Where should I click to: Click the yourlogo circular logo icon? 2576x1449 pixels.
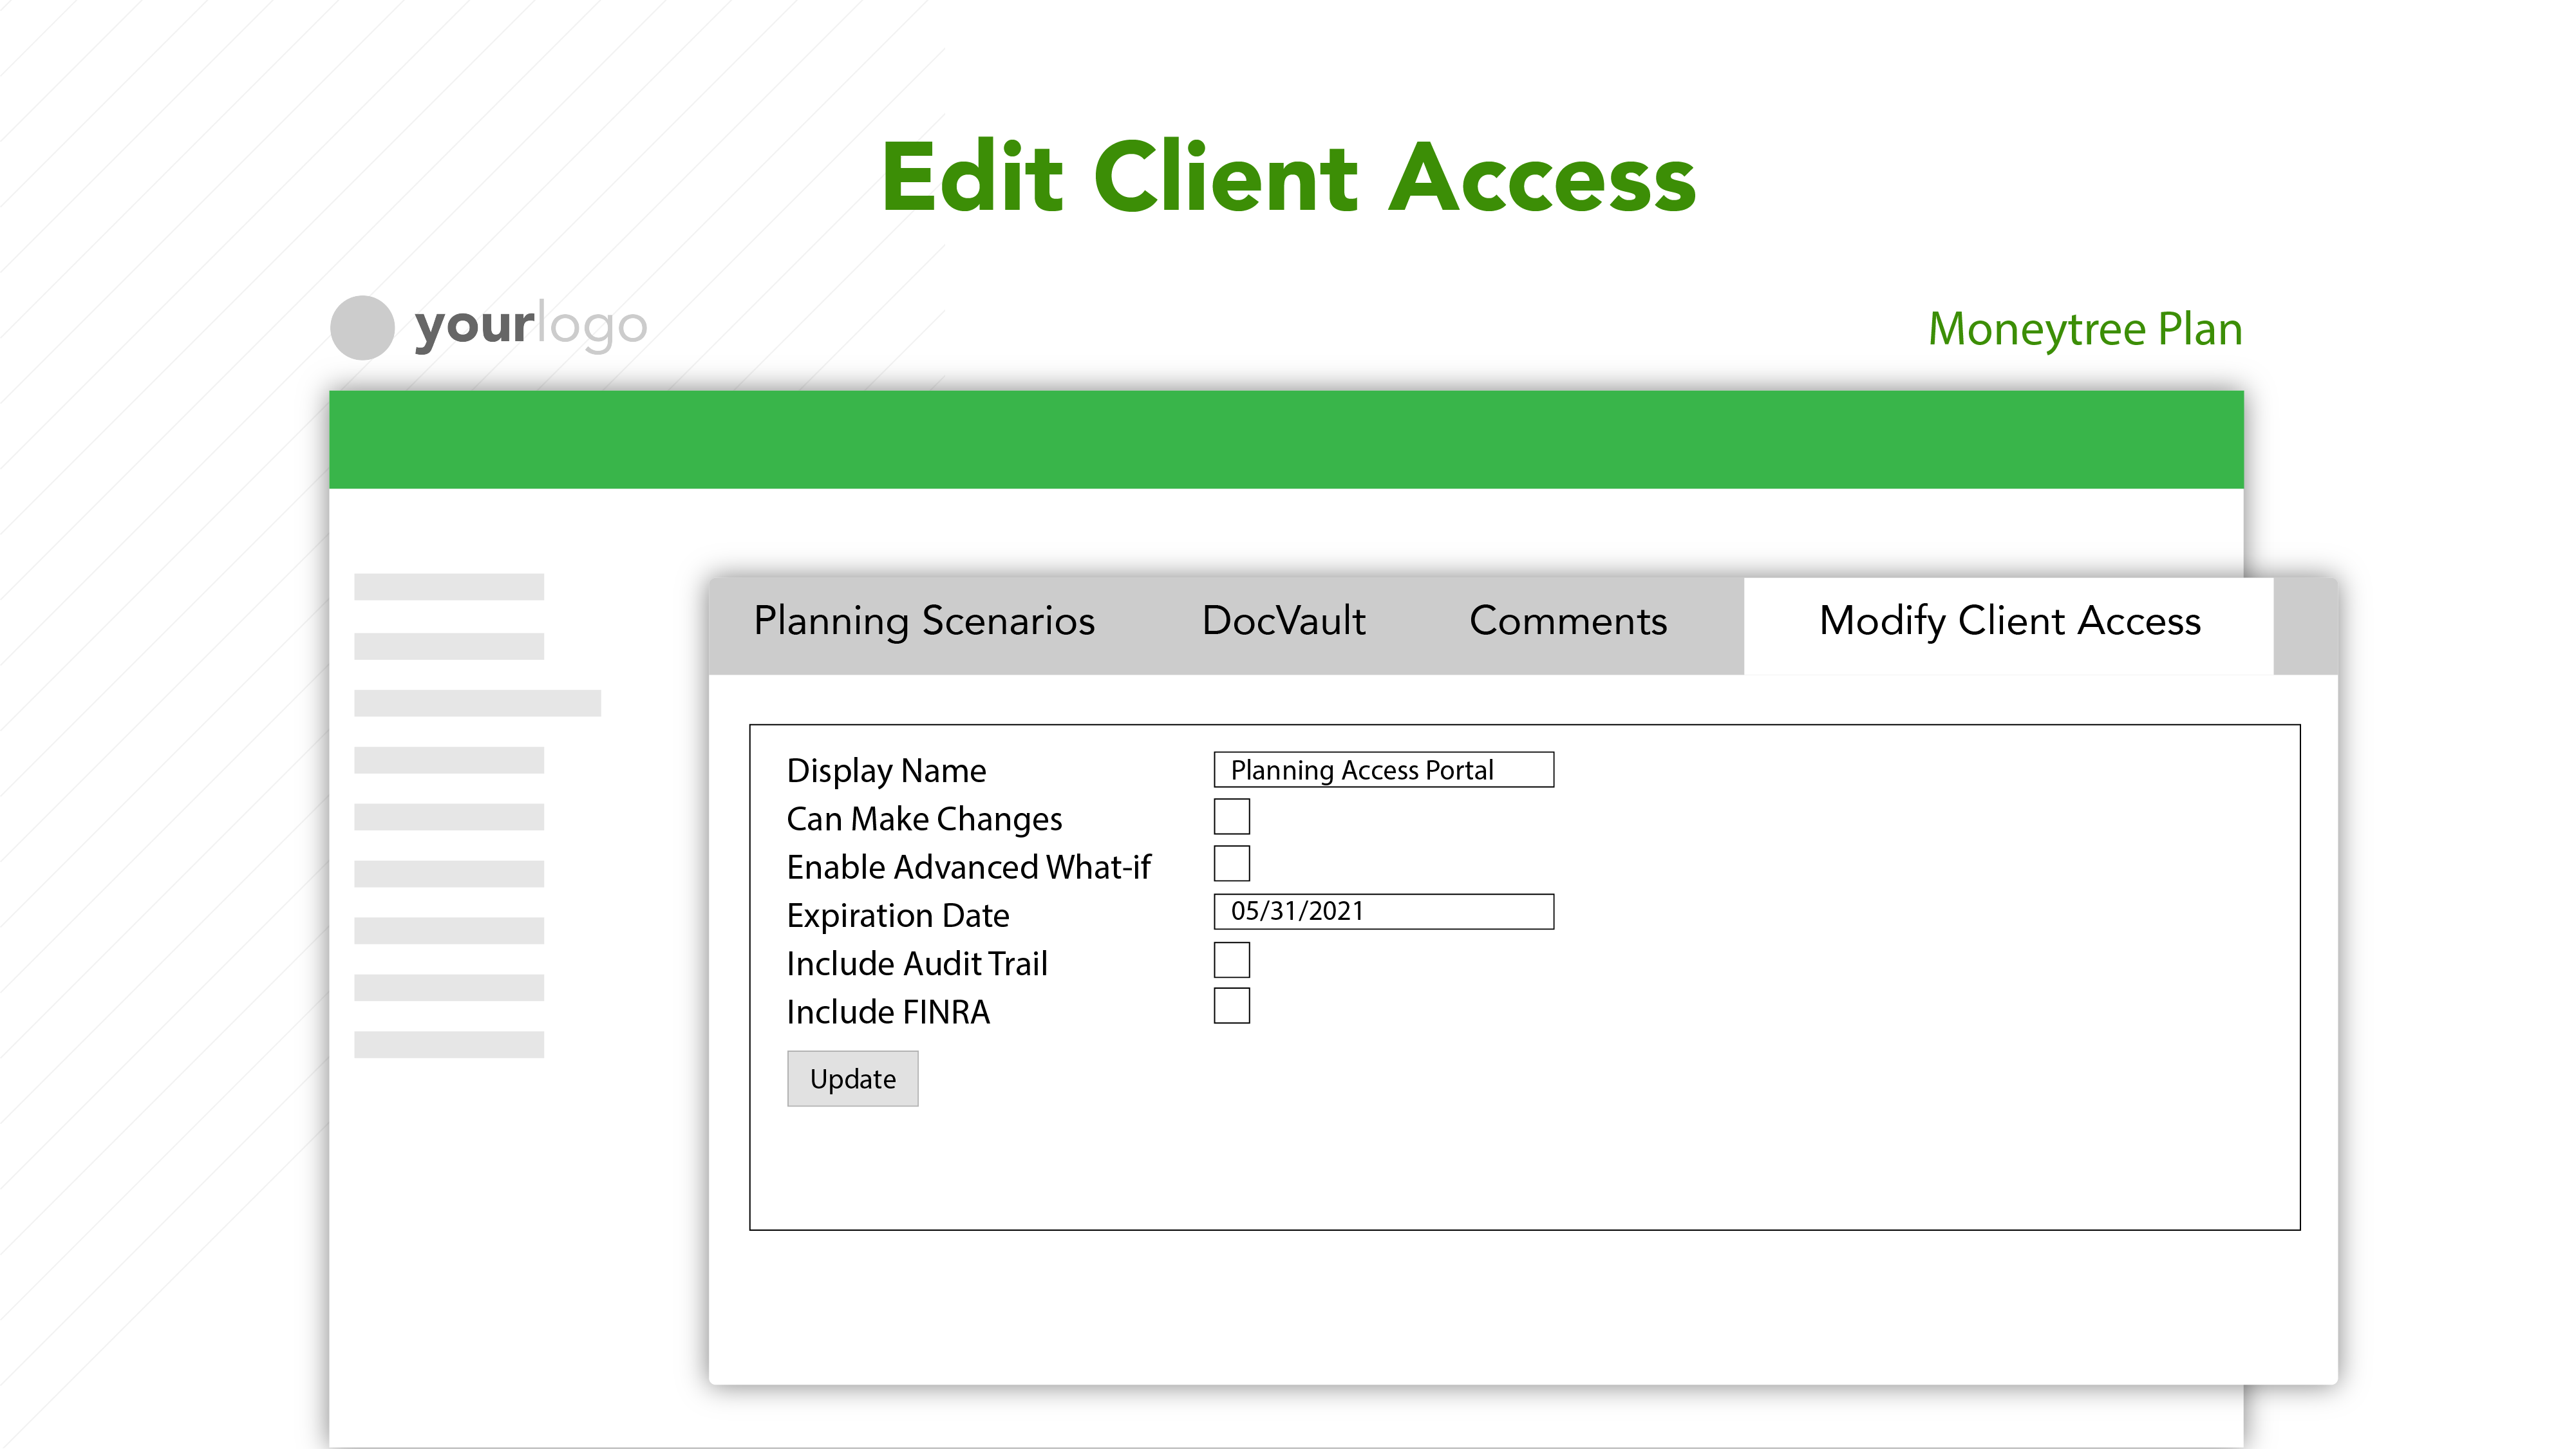tap(362, 327)
